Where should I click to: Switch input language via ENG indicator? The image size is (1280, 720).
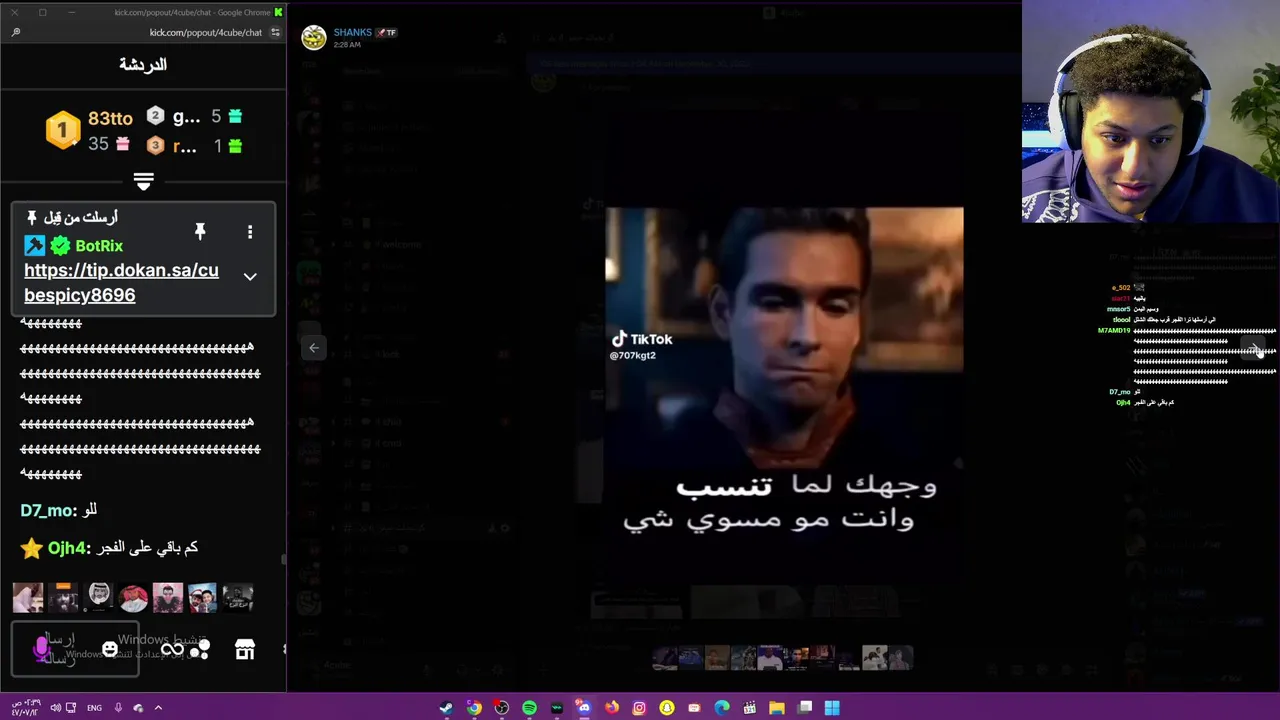(94, 708)
